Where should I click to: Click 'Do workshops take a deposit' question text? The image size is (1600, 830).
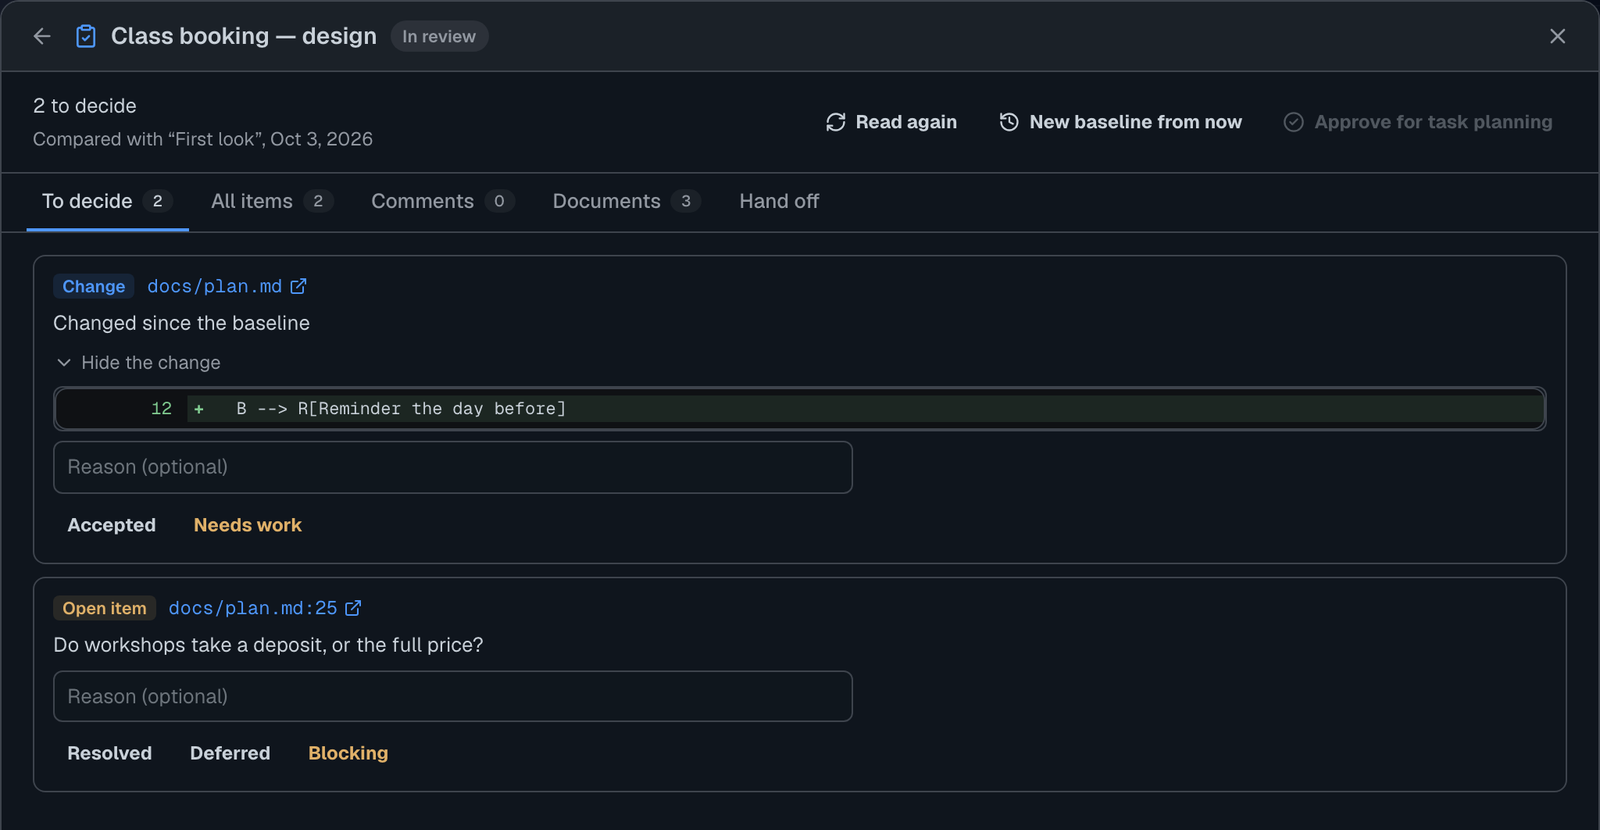(268, 645)
